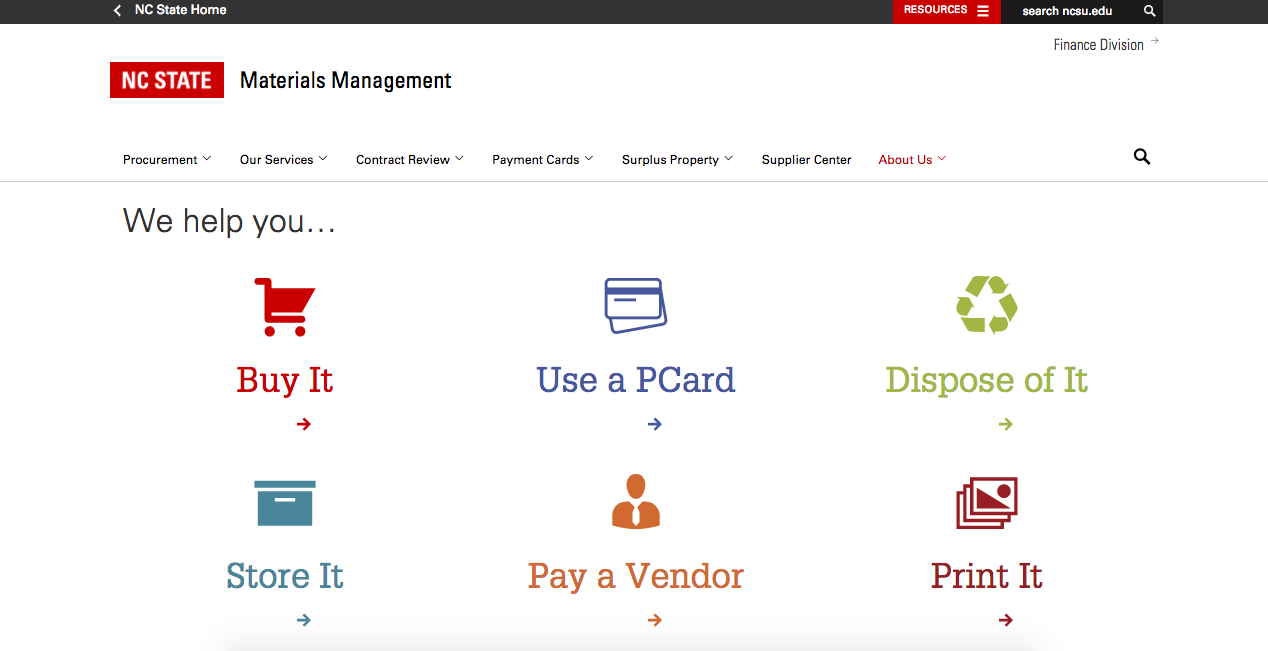1268x651 pixels.
Task: Go to the Buy It link
Action: [x=285, y=380]
